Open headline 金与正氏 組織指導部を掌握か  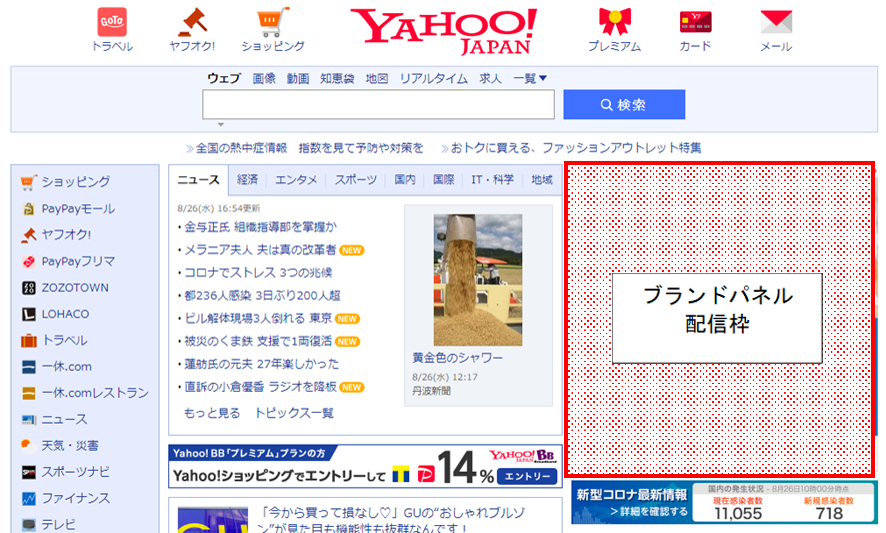click(x=260, y=227)
